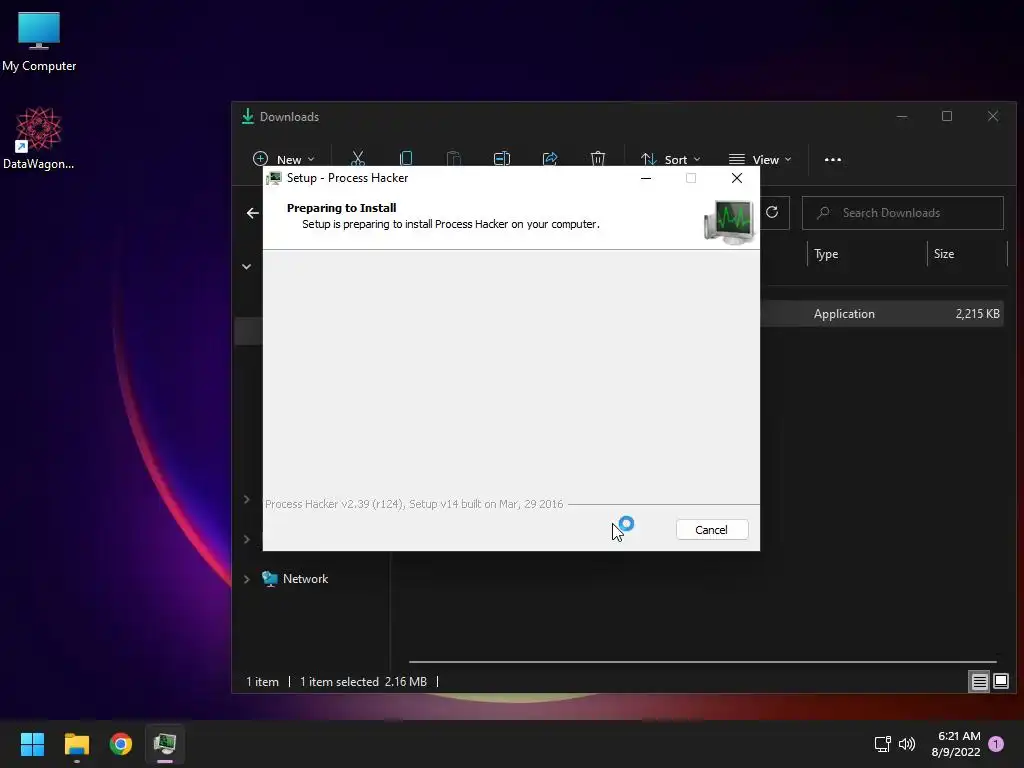The width and height of the screenshot is (1024, 768).
Task: Open the Windows Start menu
Action: coord(32,744)
